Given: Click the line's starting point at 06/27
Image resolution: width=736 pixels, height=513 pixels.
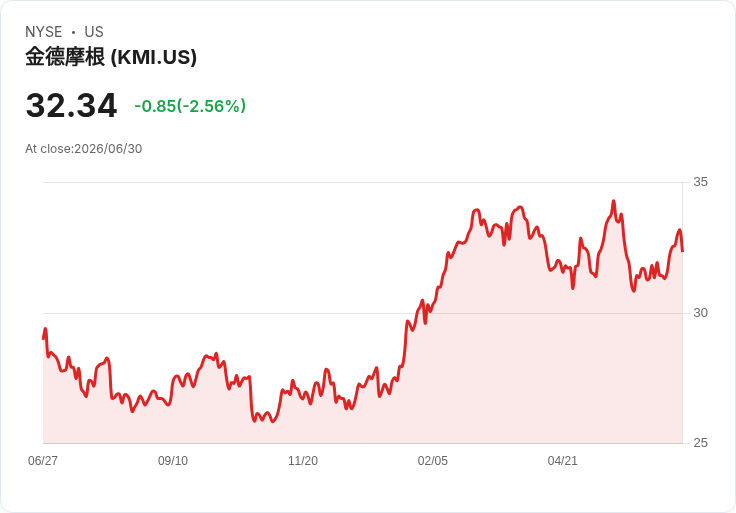Looking at the screenshot, I should pyautogui.click(x=44, y=338).
